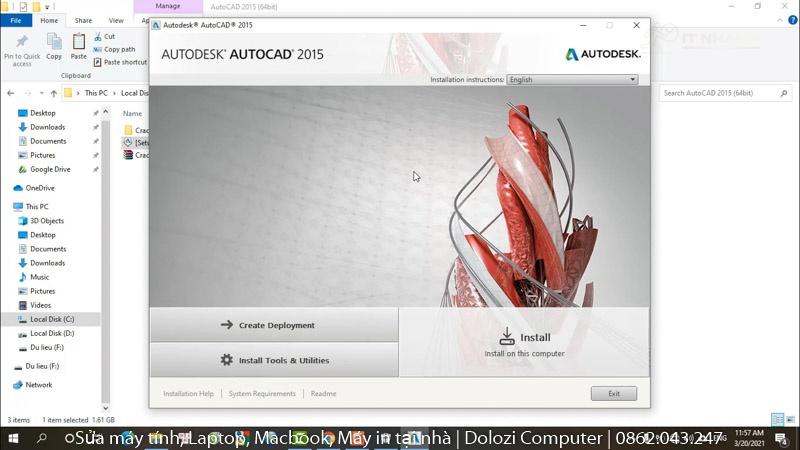This screenshot has width=800, height=450.
Task: Click the download-arrow icon beside Install
Action: [x=507, y=336]
